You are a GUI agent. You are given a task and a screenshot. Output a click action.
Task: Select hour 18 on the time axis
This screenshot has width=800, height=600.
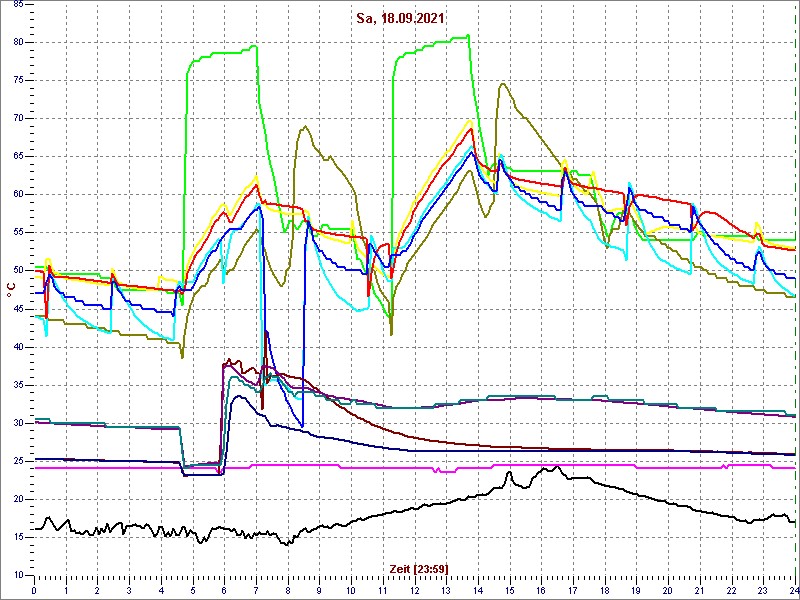click(605, 590)
